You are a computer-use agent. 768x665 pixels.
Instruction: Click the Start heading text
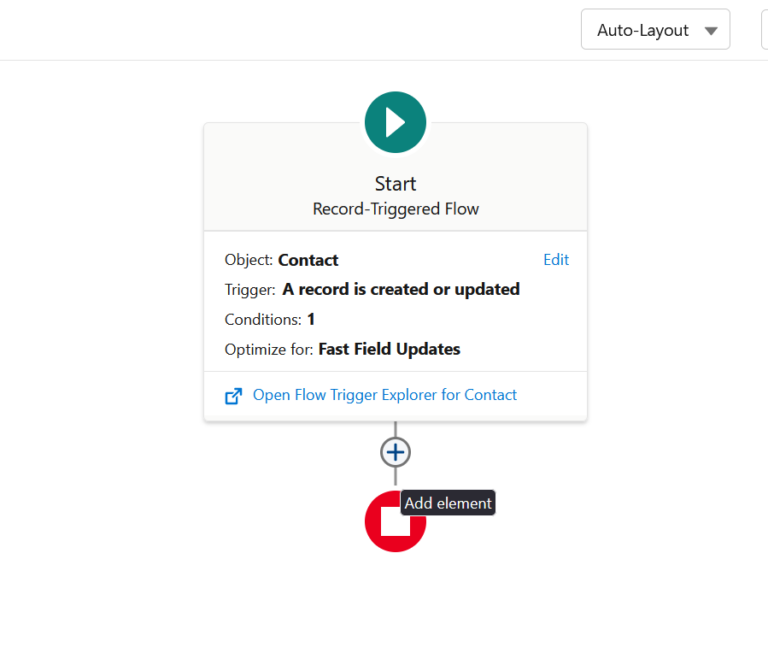click(395, 184)
